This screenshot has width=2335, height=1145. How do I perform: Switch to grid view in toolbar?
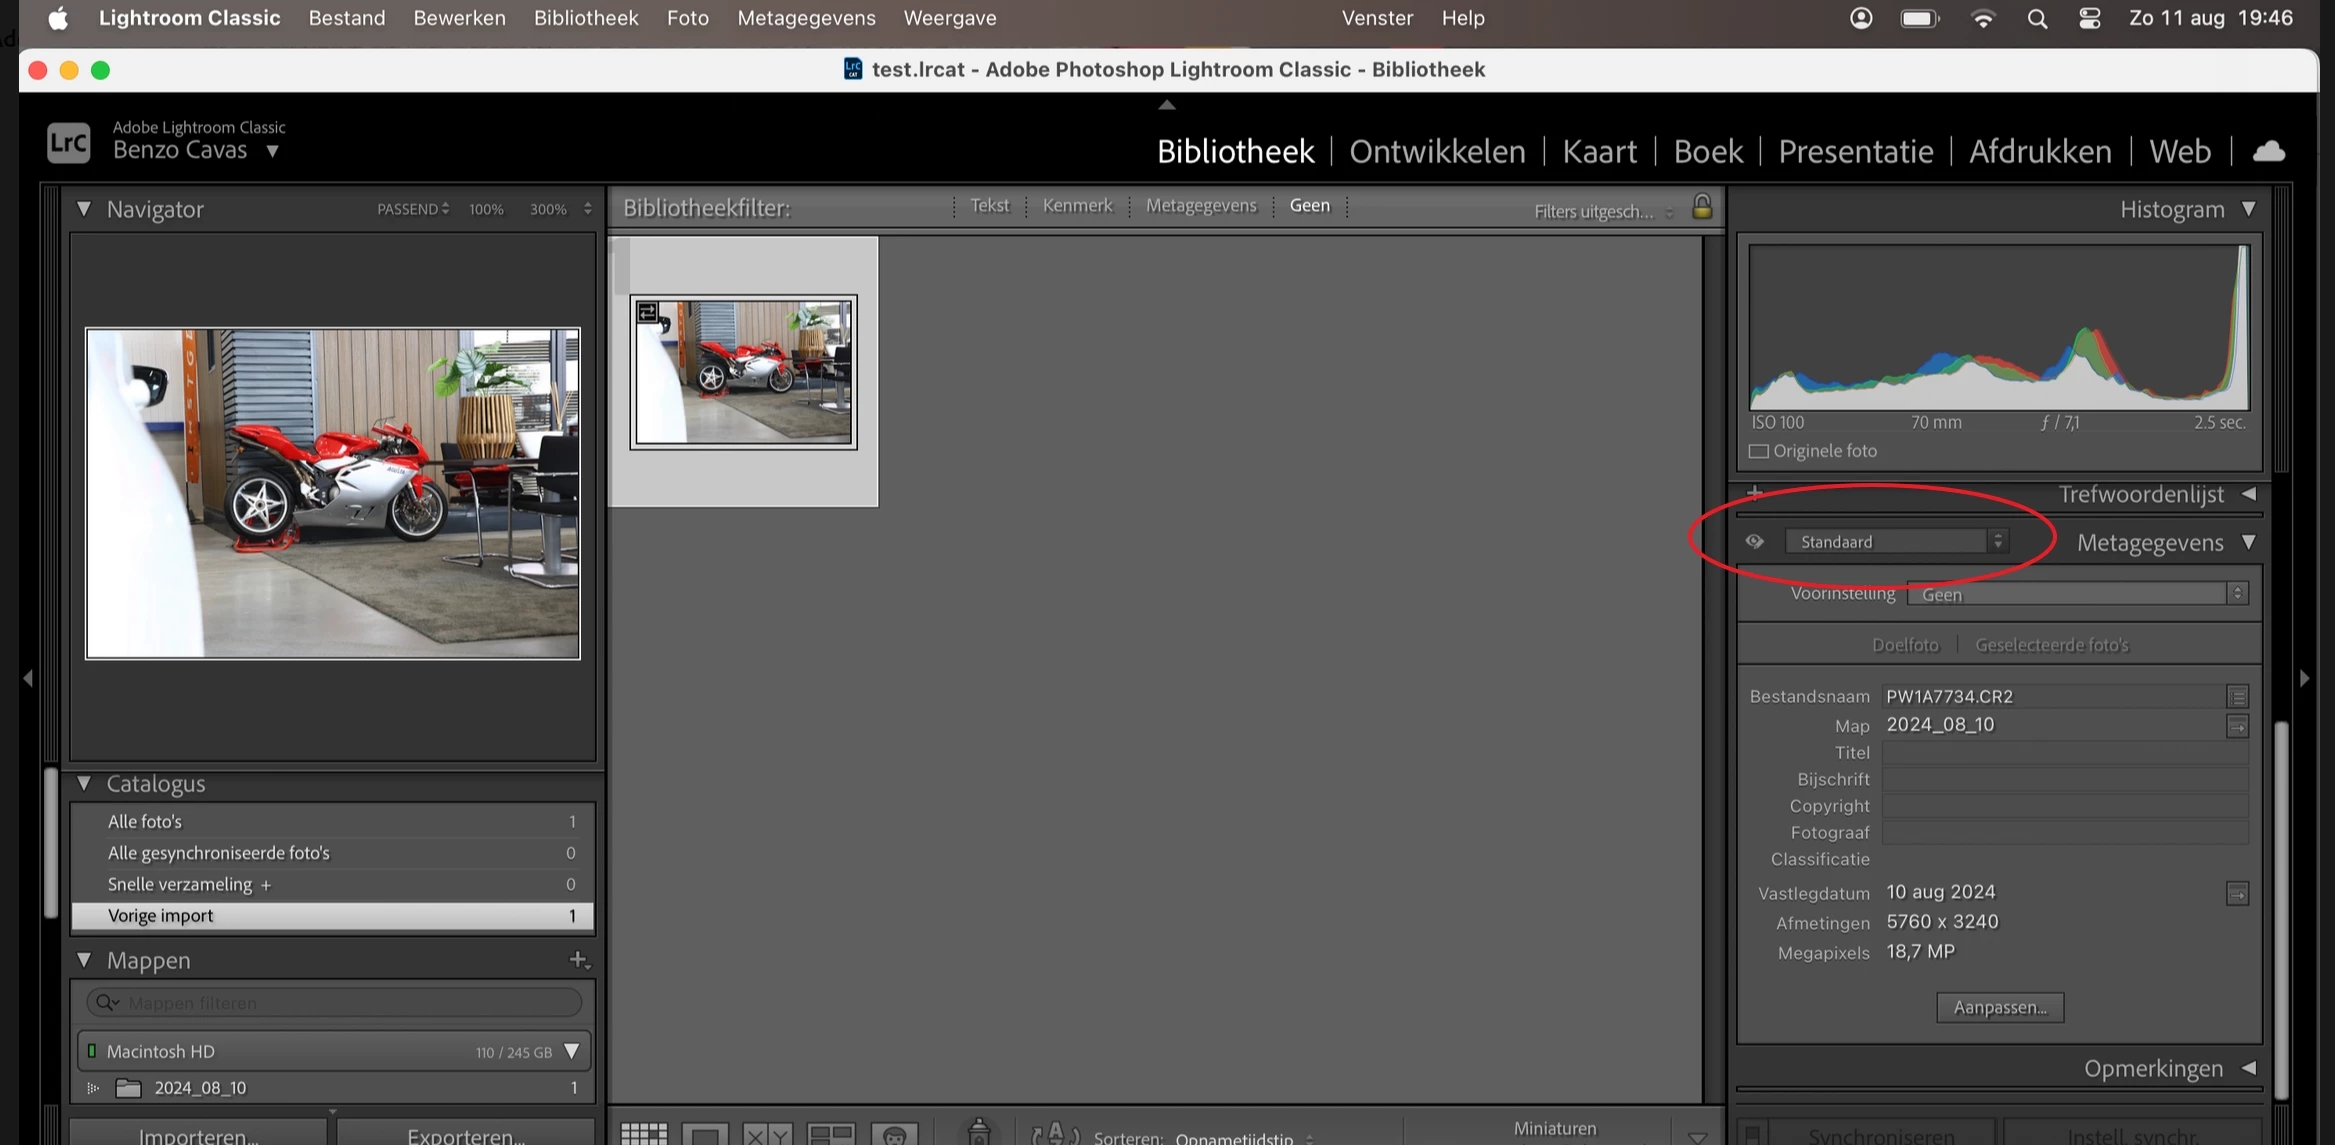pos(643,1134)
